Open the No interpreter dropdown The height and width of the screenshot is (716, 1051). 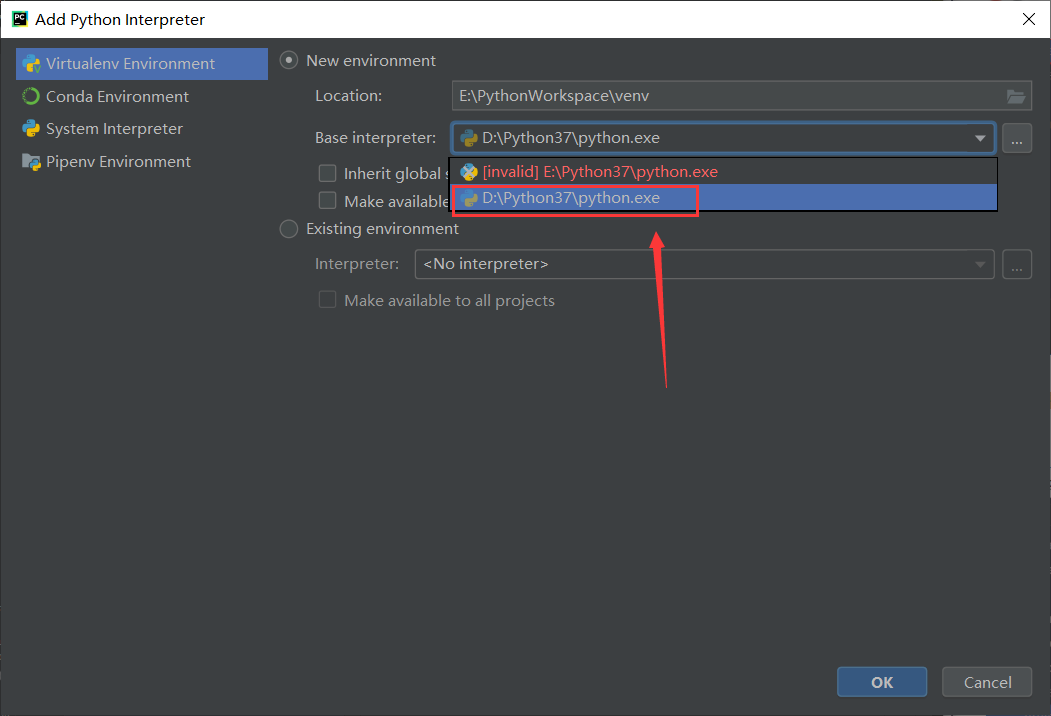704,264
